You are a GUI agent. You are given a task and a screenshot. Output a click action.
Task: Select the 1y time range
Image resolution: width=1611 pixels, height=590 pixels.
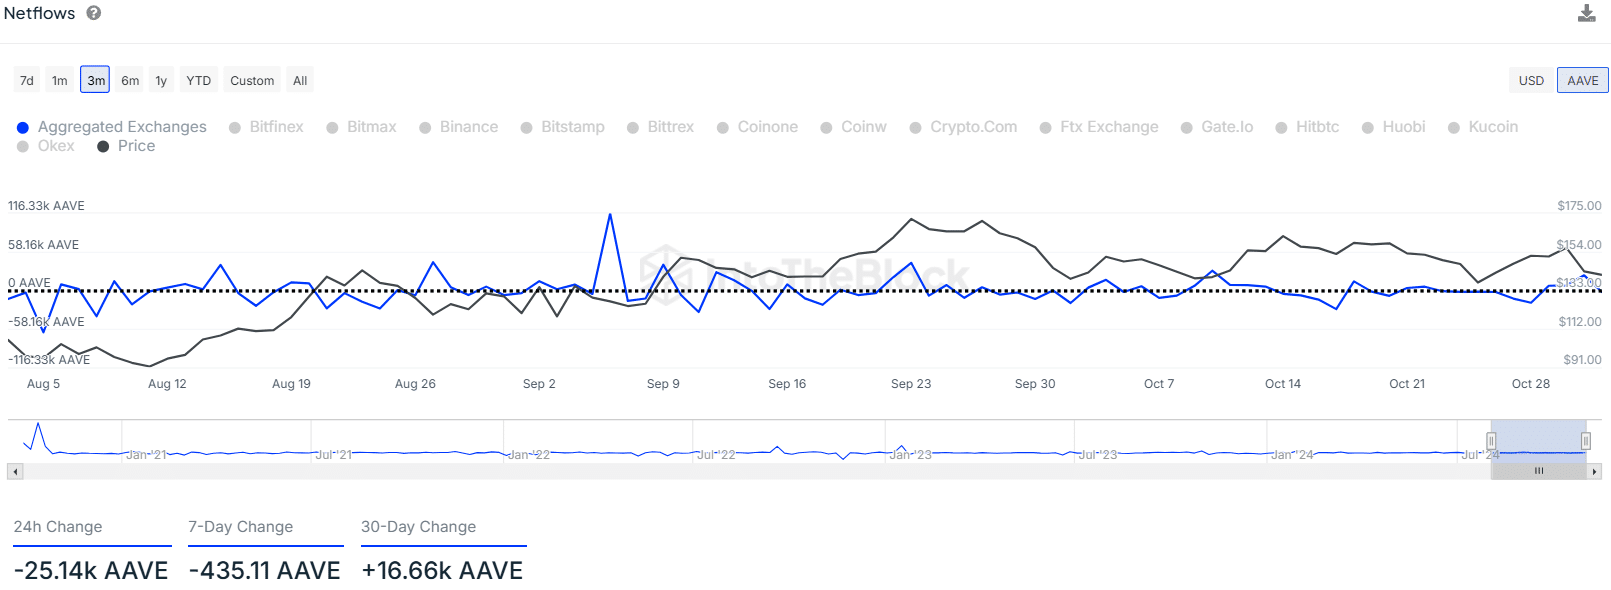[x=161, y=80]
